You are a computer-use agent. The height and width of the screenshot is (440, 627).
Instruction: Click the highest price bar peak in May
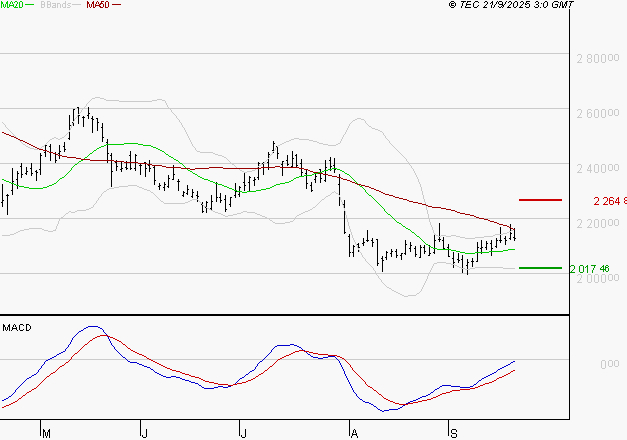tap(88, 108)
